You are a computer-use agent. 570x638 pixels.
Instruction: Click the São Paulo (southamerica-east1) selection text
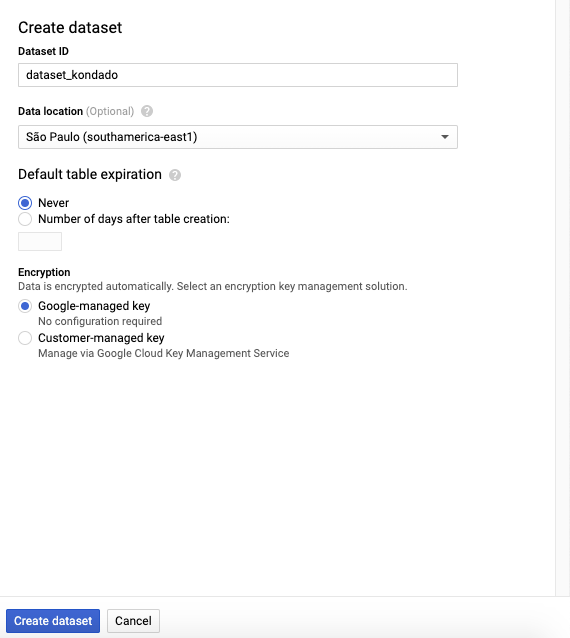(x=111, y=137)
